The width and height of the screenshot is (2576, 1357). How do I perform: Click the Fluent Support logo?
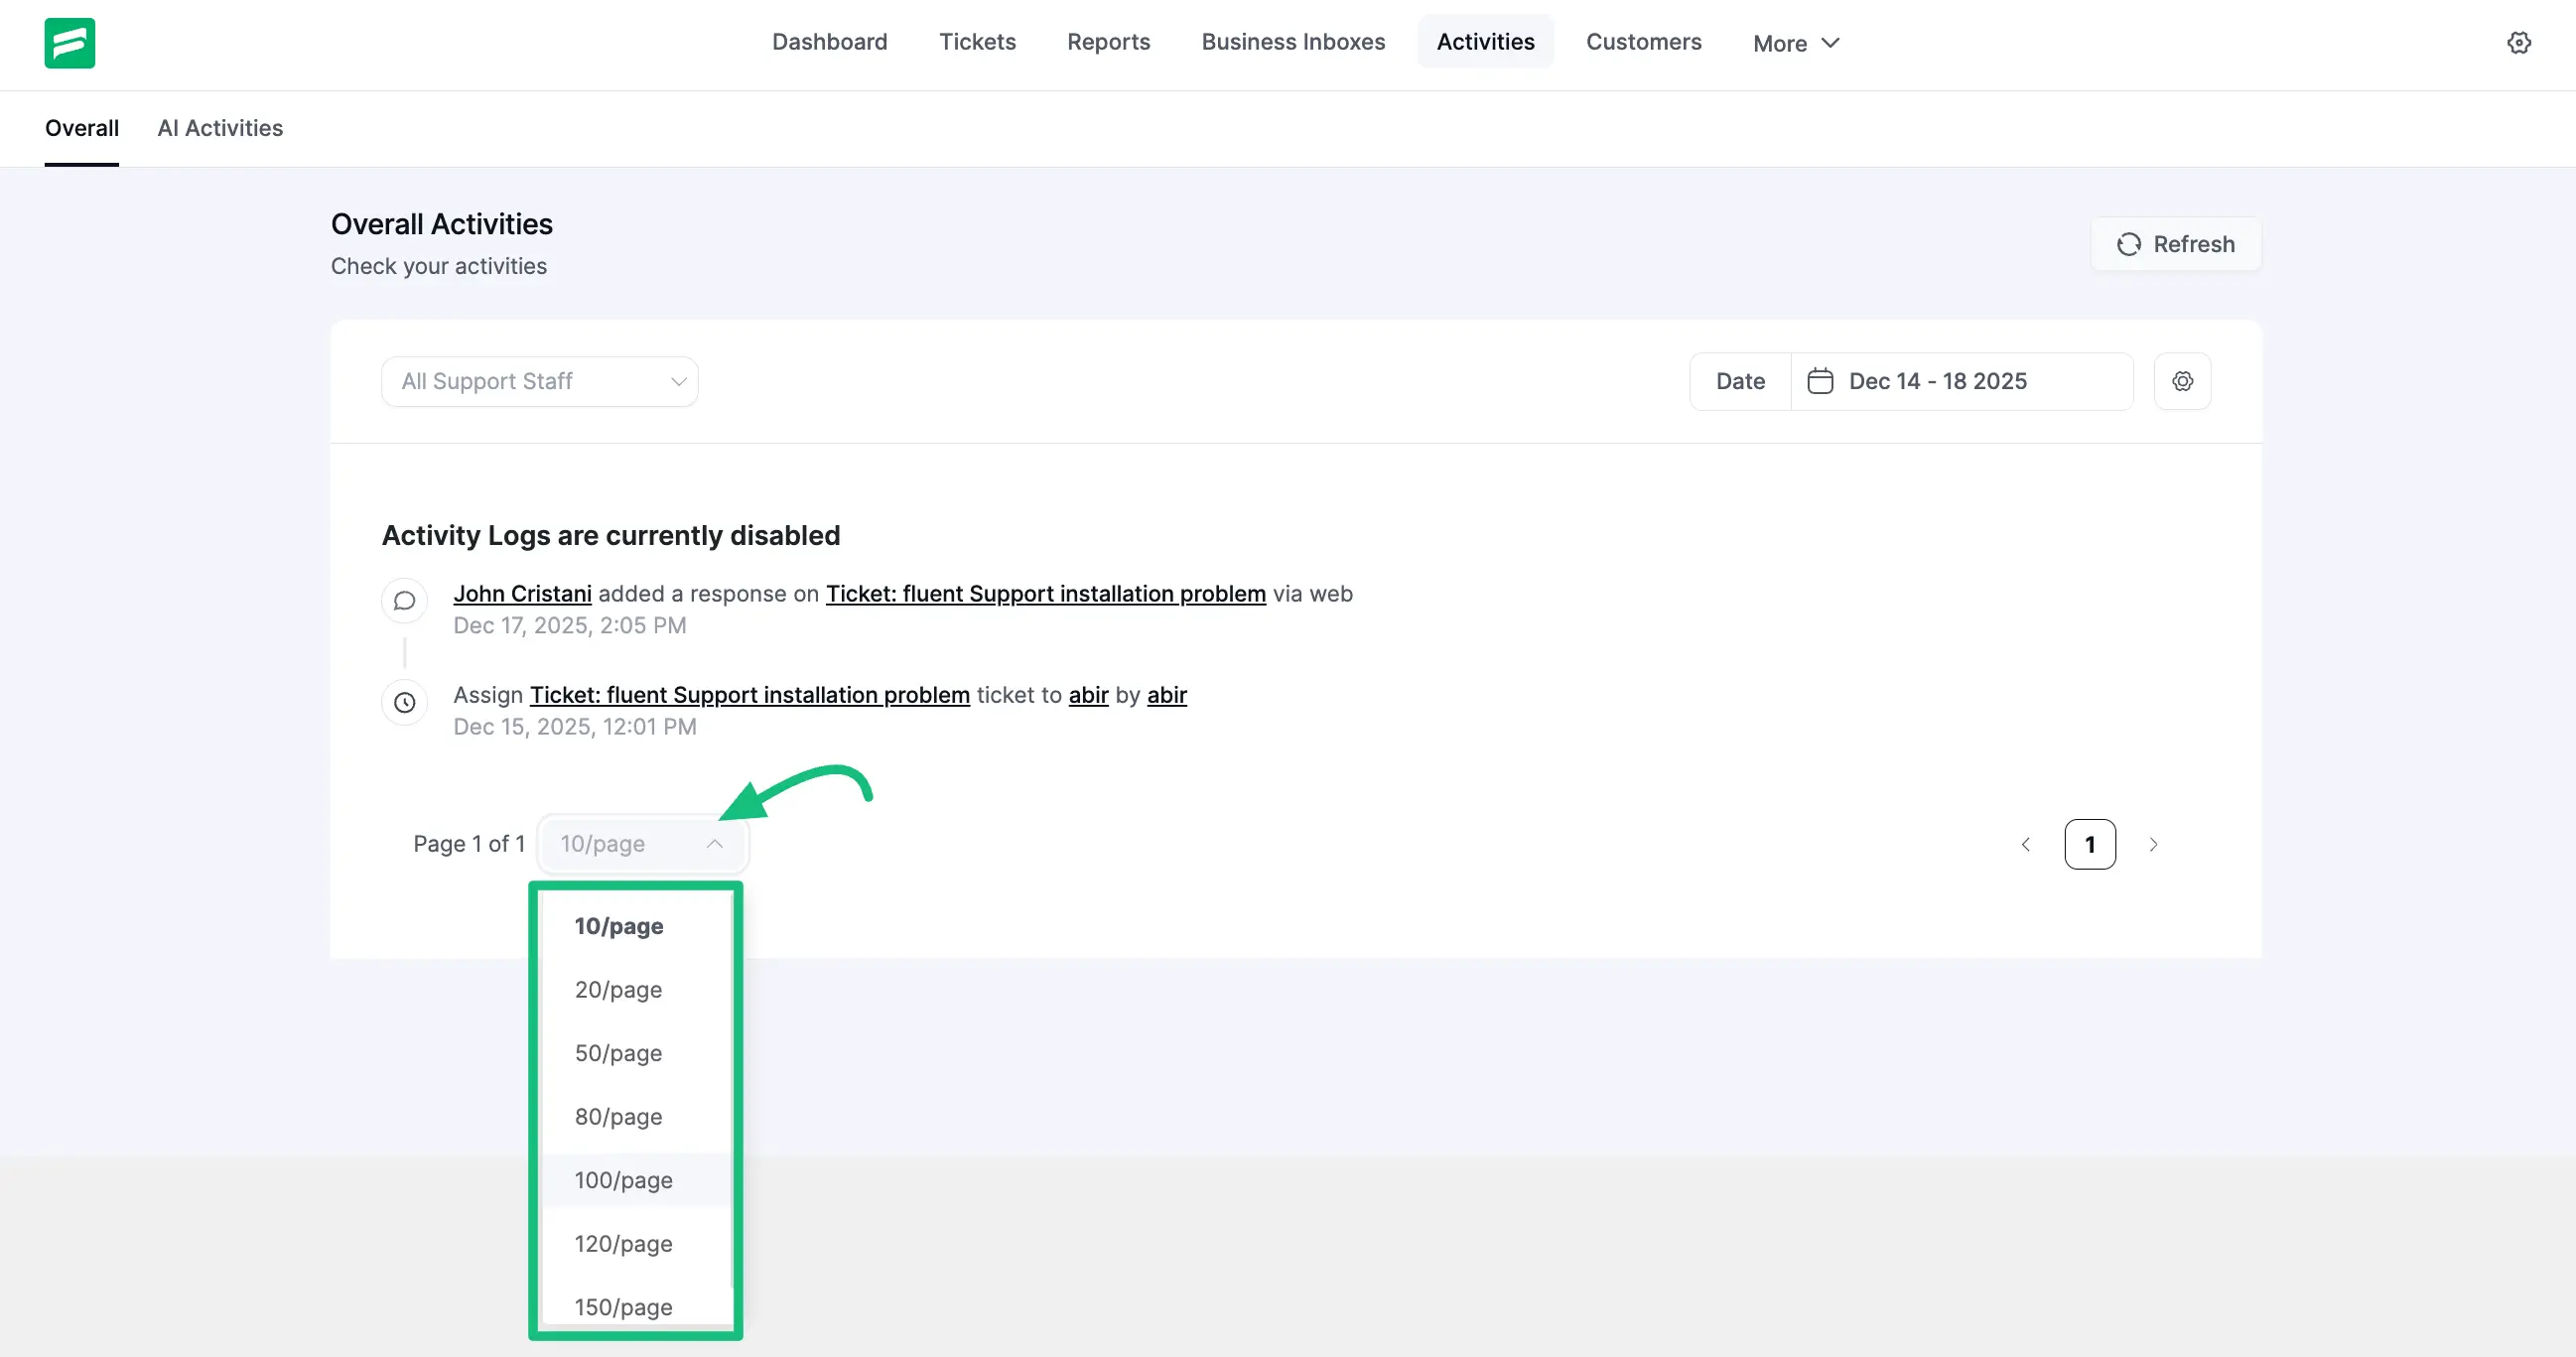tap(69, 43)
